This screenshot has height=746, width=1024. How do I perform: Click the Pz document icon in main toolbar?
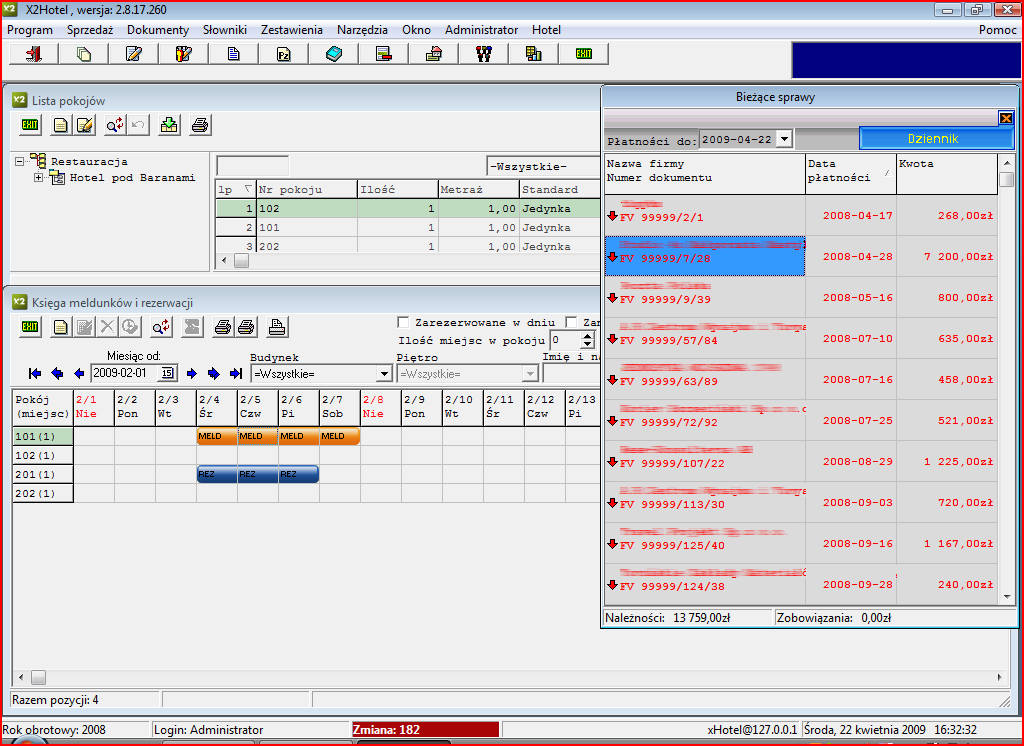[x=283, y=54]
